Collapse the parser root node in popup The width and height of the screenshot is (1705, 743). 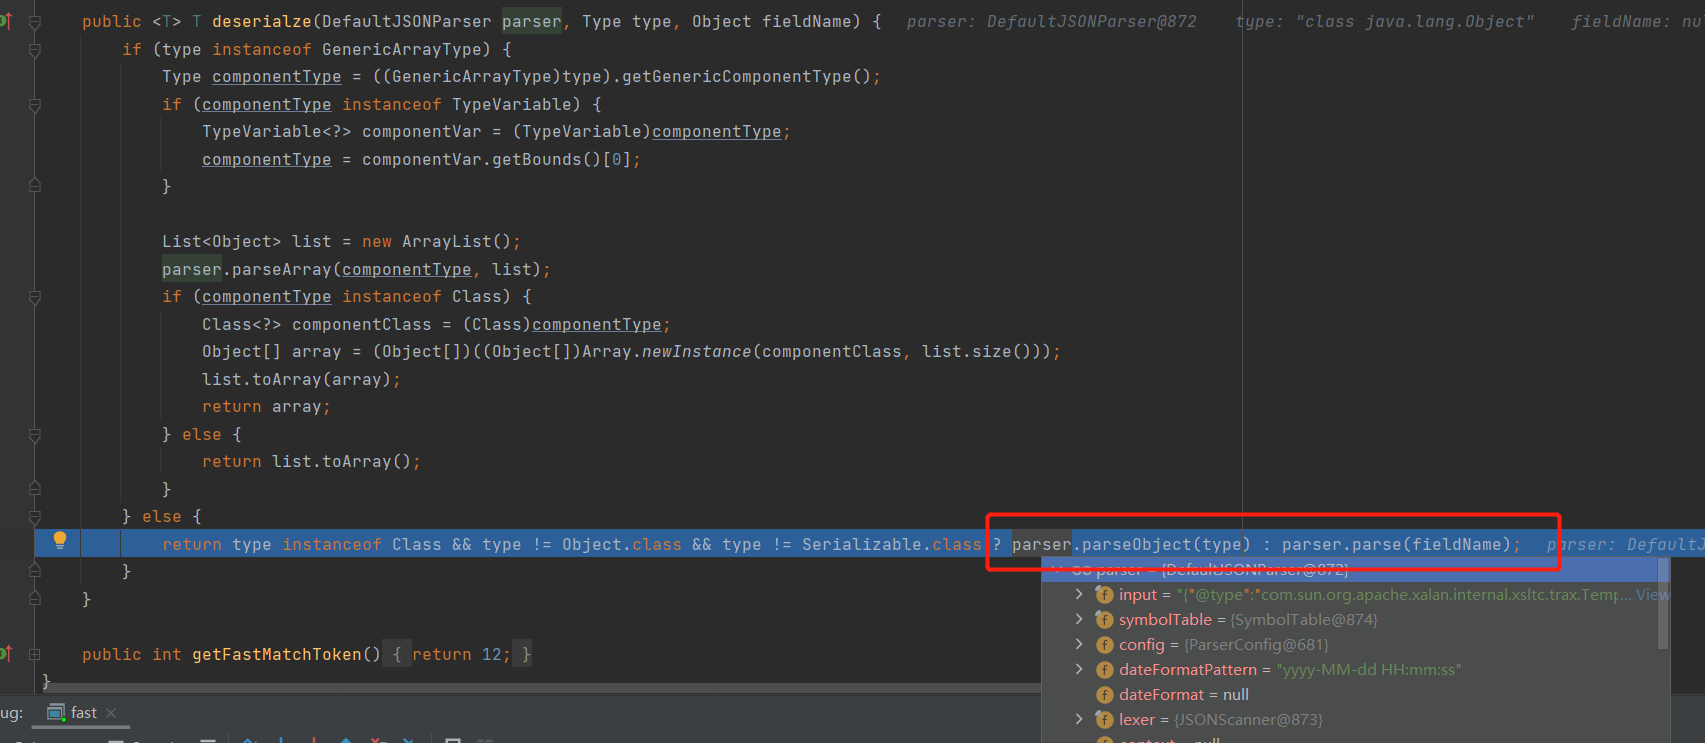point(1058,570)
